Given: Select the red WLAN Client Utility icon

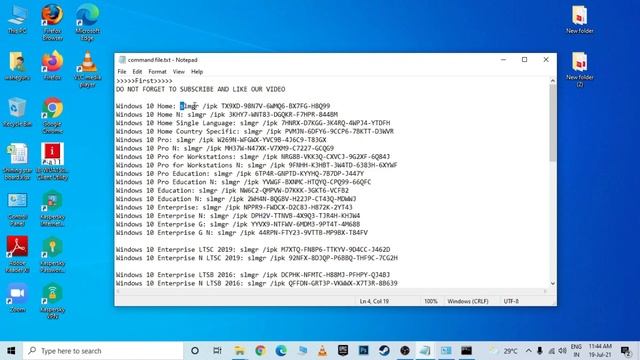Looking at the screenshot, I should [52, 162].
